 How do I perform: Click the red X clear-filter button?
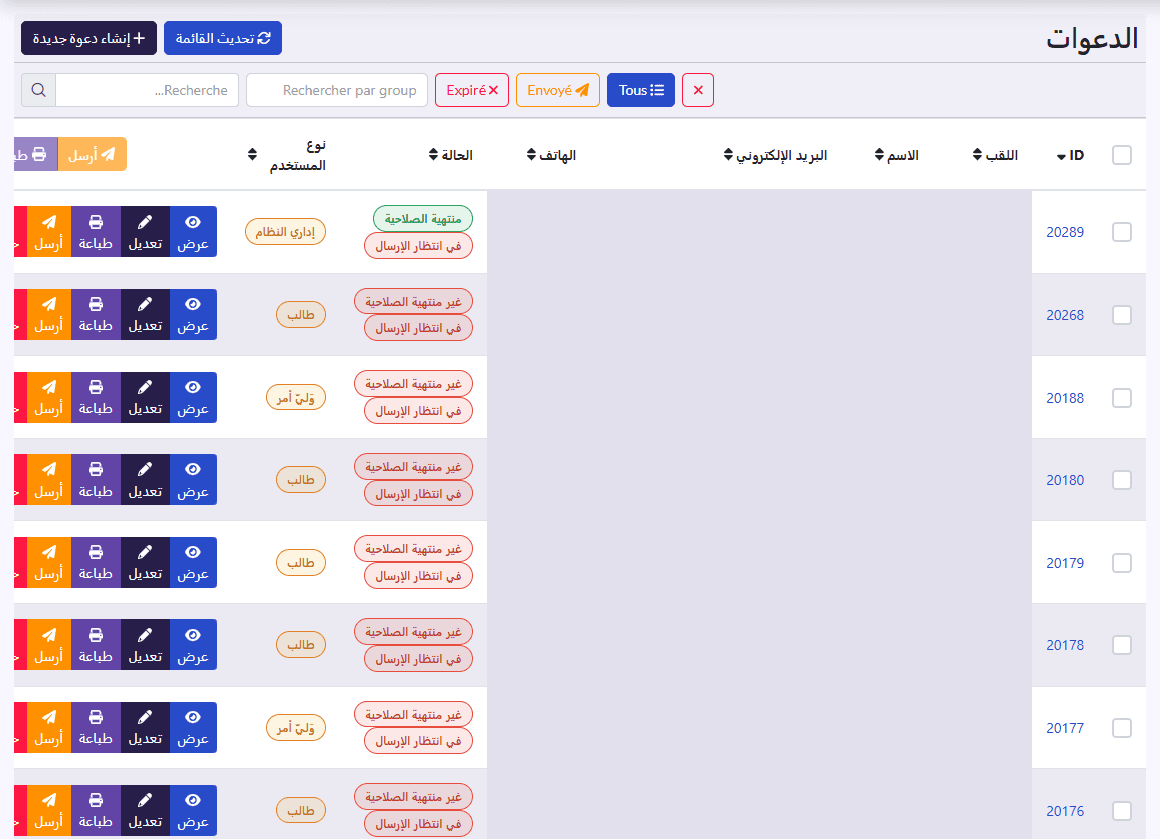click(x=698, y=90)
